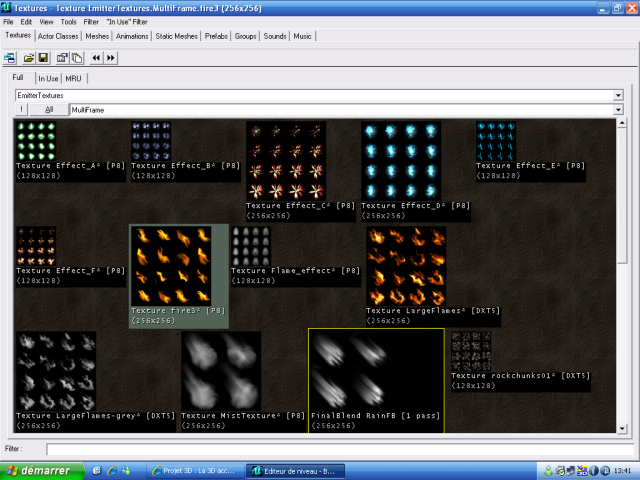This screenshot has width=640, height=480.
Task: Click the texture list scroll up arrow
Action: click(x=622, y=123)
